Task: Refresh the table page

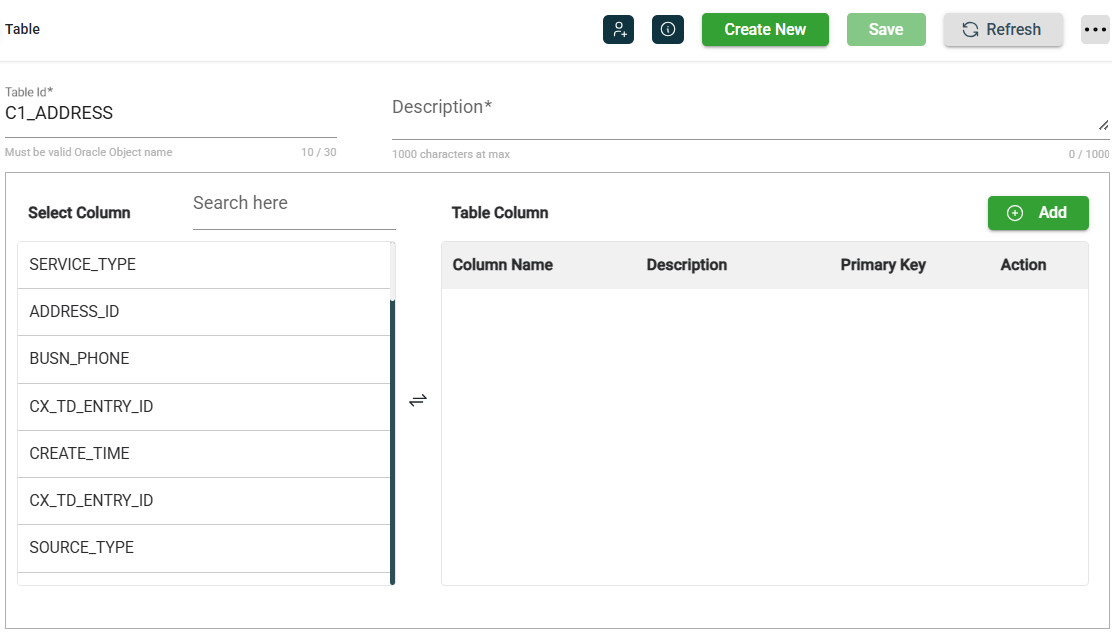Action: pyautogui.click(x=1002, y=30)
